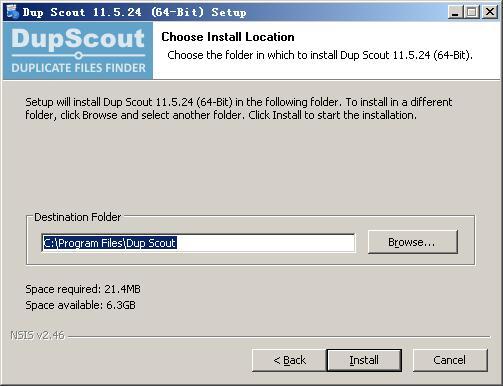Close the setup window

coord(490,12)
